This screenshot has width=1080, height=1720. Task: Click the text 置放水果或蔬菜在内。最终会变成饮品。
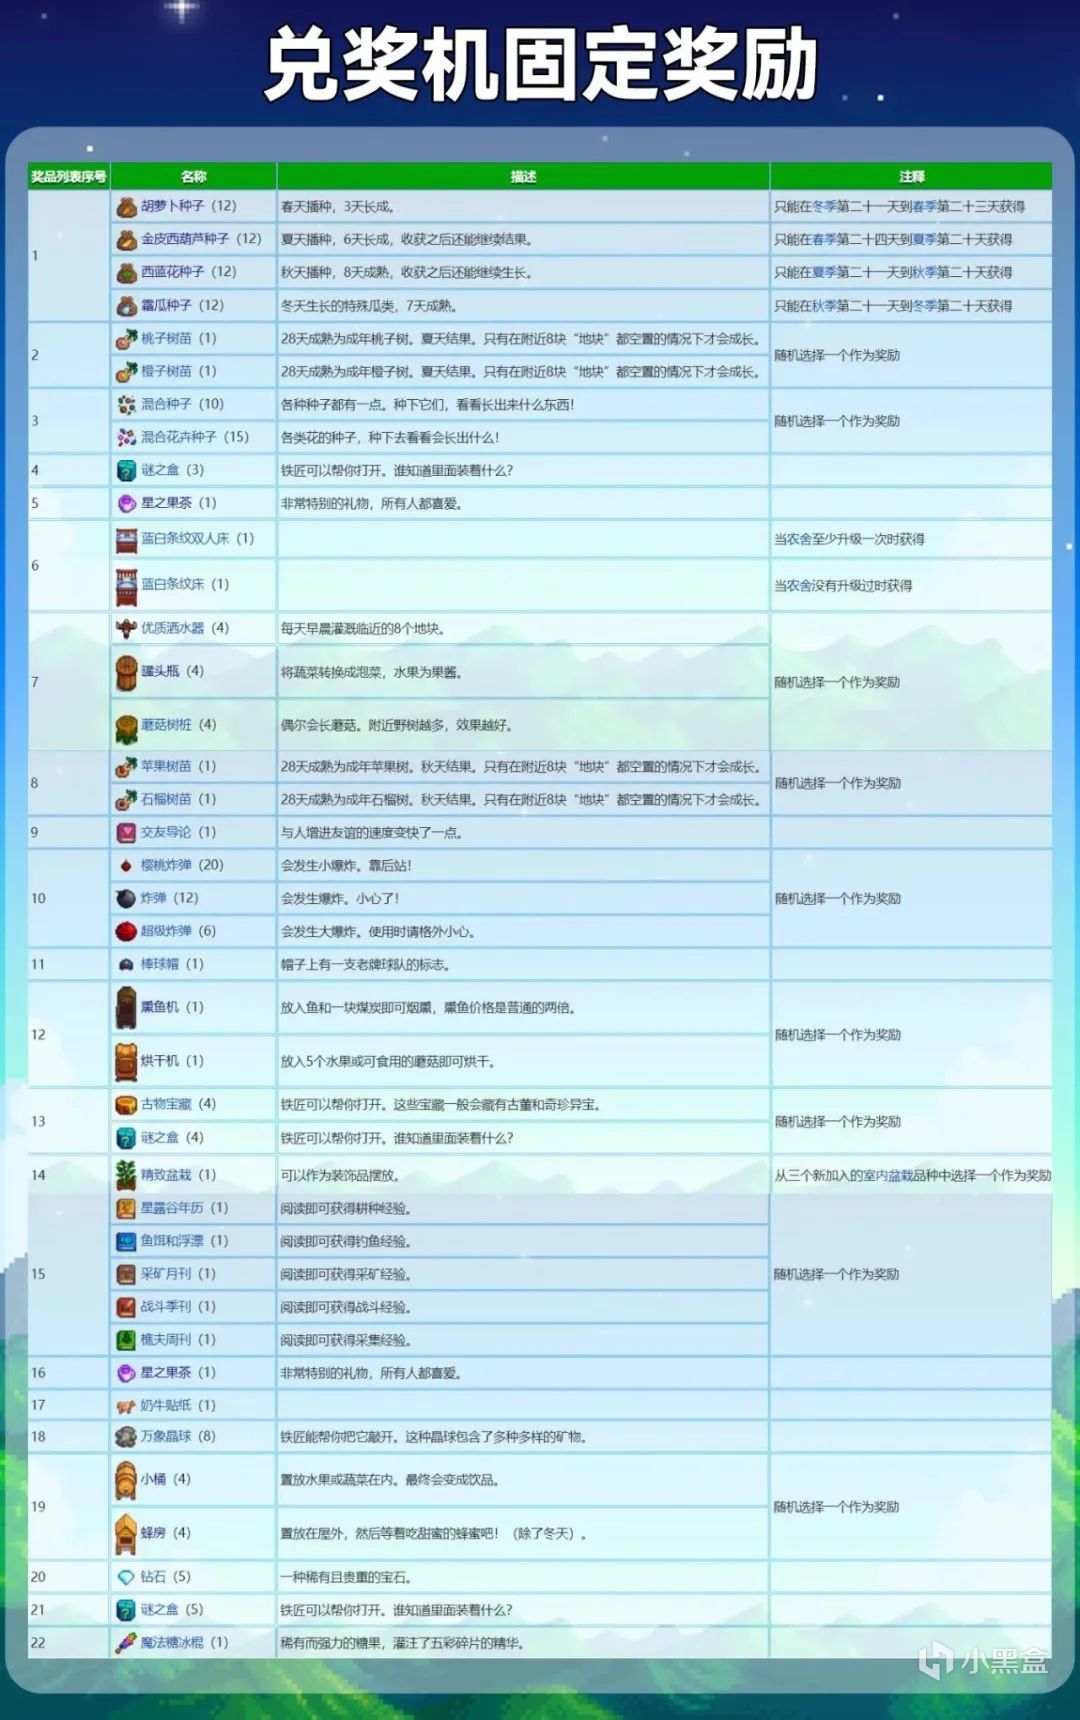(x=390, y=1480)
